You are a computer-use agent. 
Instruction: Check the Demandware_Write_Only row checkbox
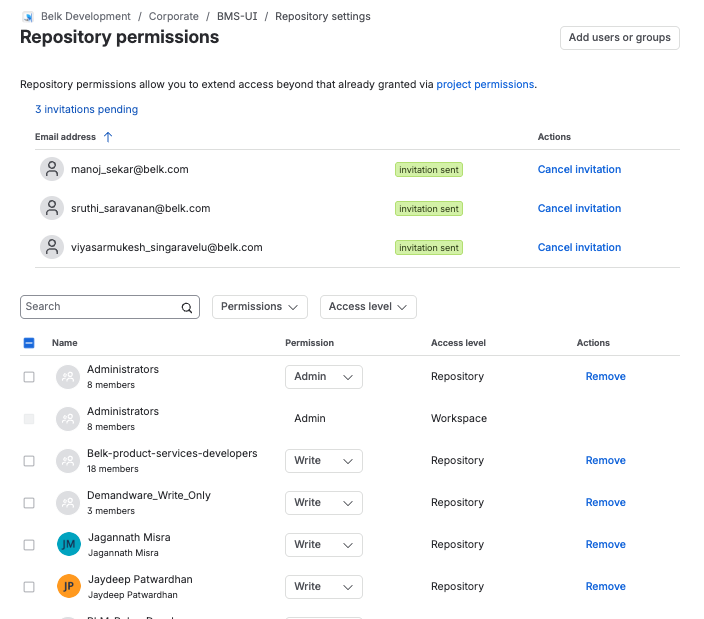29,503
